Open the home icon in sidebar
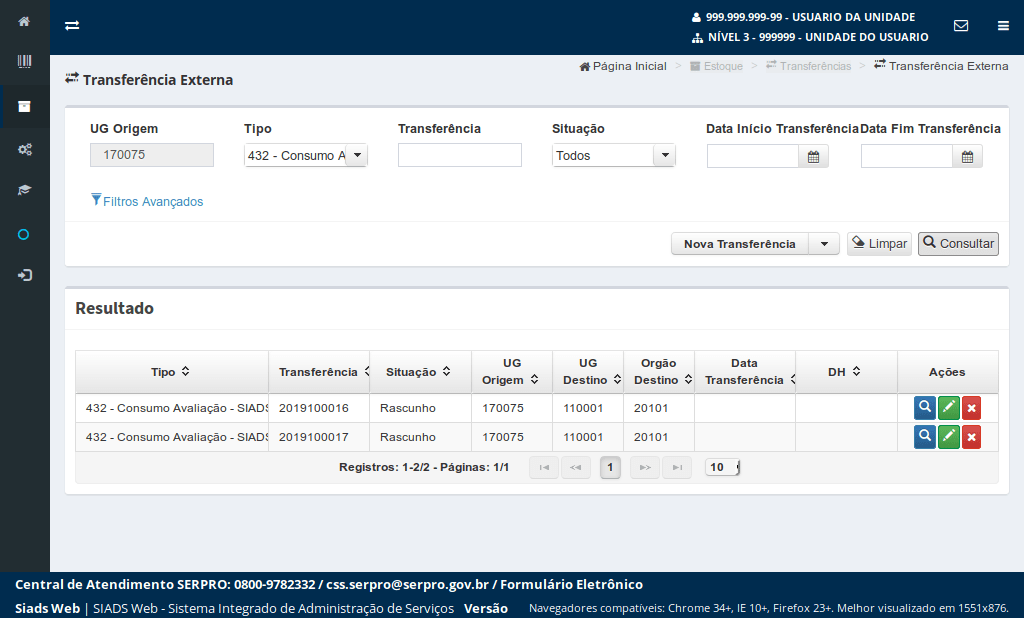 point(24,22)
